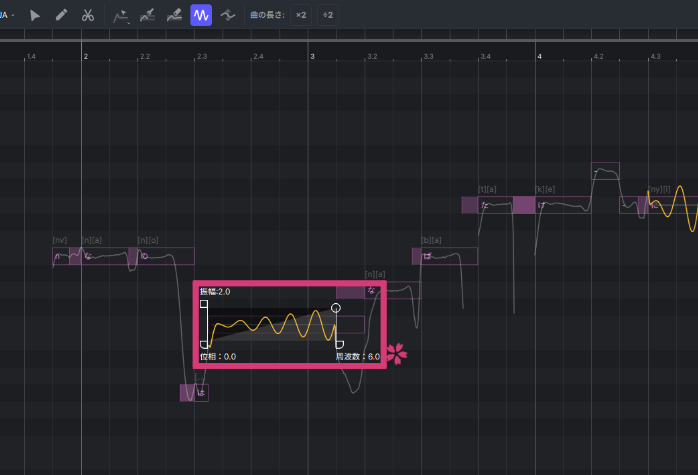This screenshot has width=698, height=475.
Task: Click the ×2 song length button
Action: [301, 16]
